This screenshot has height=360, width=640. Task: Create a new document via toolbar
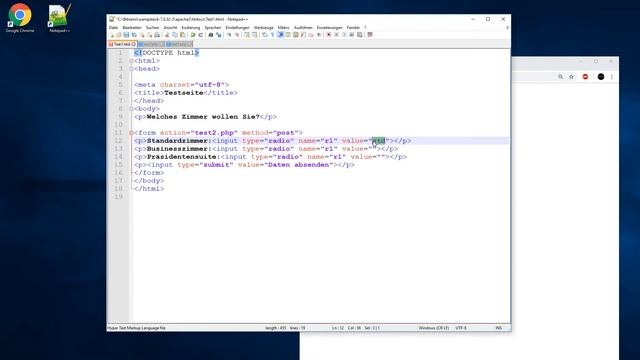[111, 35]
